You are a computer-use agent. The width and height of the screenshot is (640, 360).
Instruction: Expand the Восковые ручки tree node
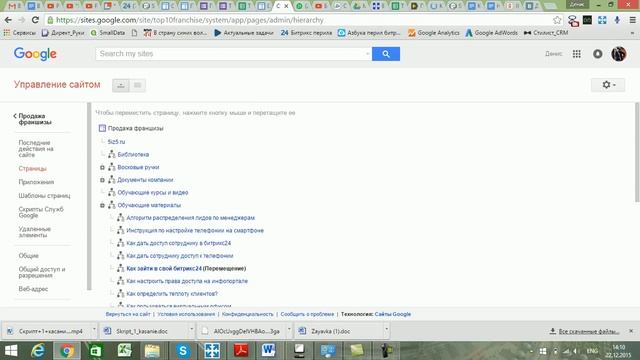coord(102,167)
